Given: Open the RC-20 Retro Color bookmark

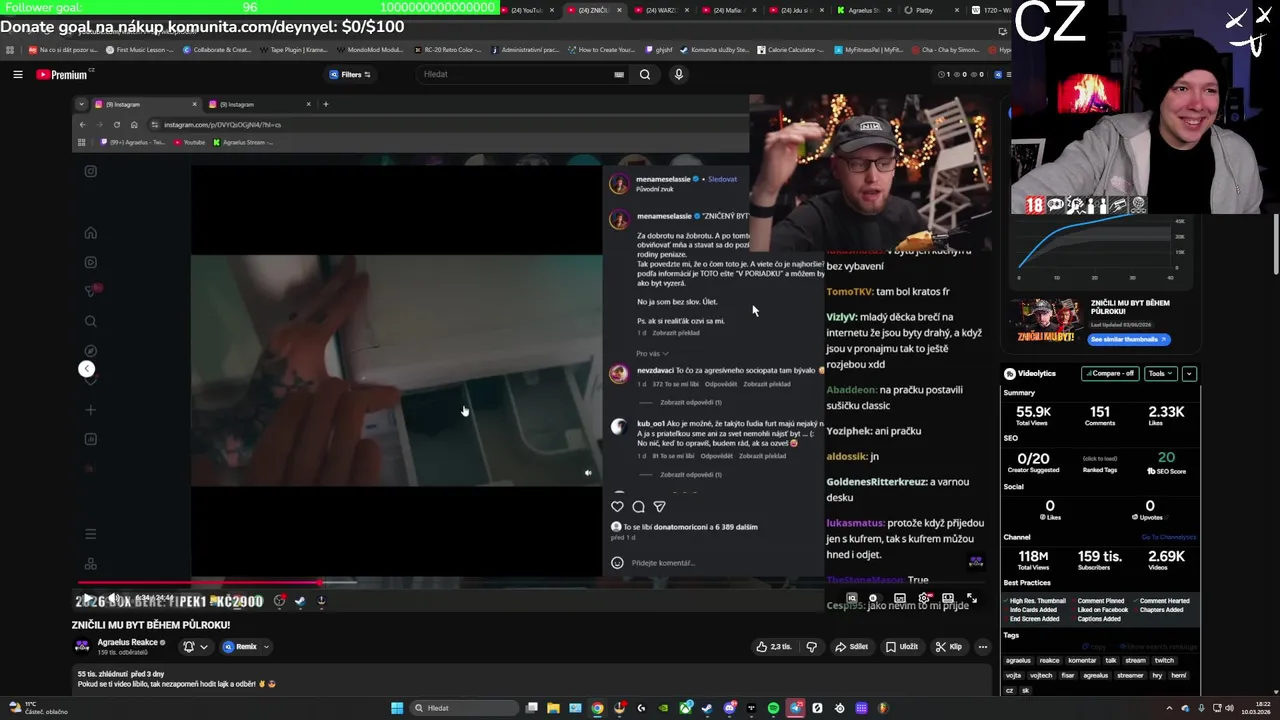Looking at the screenshot, I should coord(448,49).
